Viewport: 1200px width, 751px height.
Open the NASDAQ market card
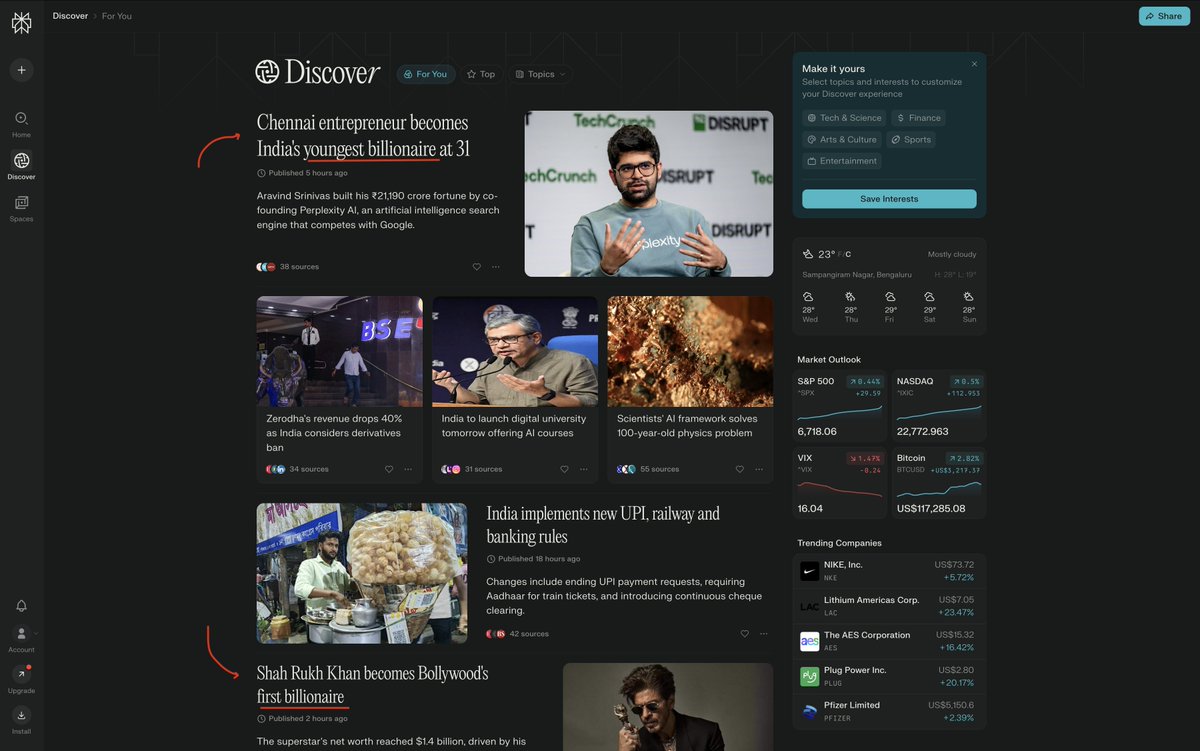tap(939, 406)
